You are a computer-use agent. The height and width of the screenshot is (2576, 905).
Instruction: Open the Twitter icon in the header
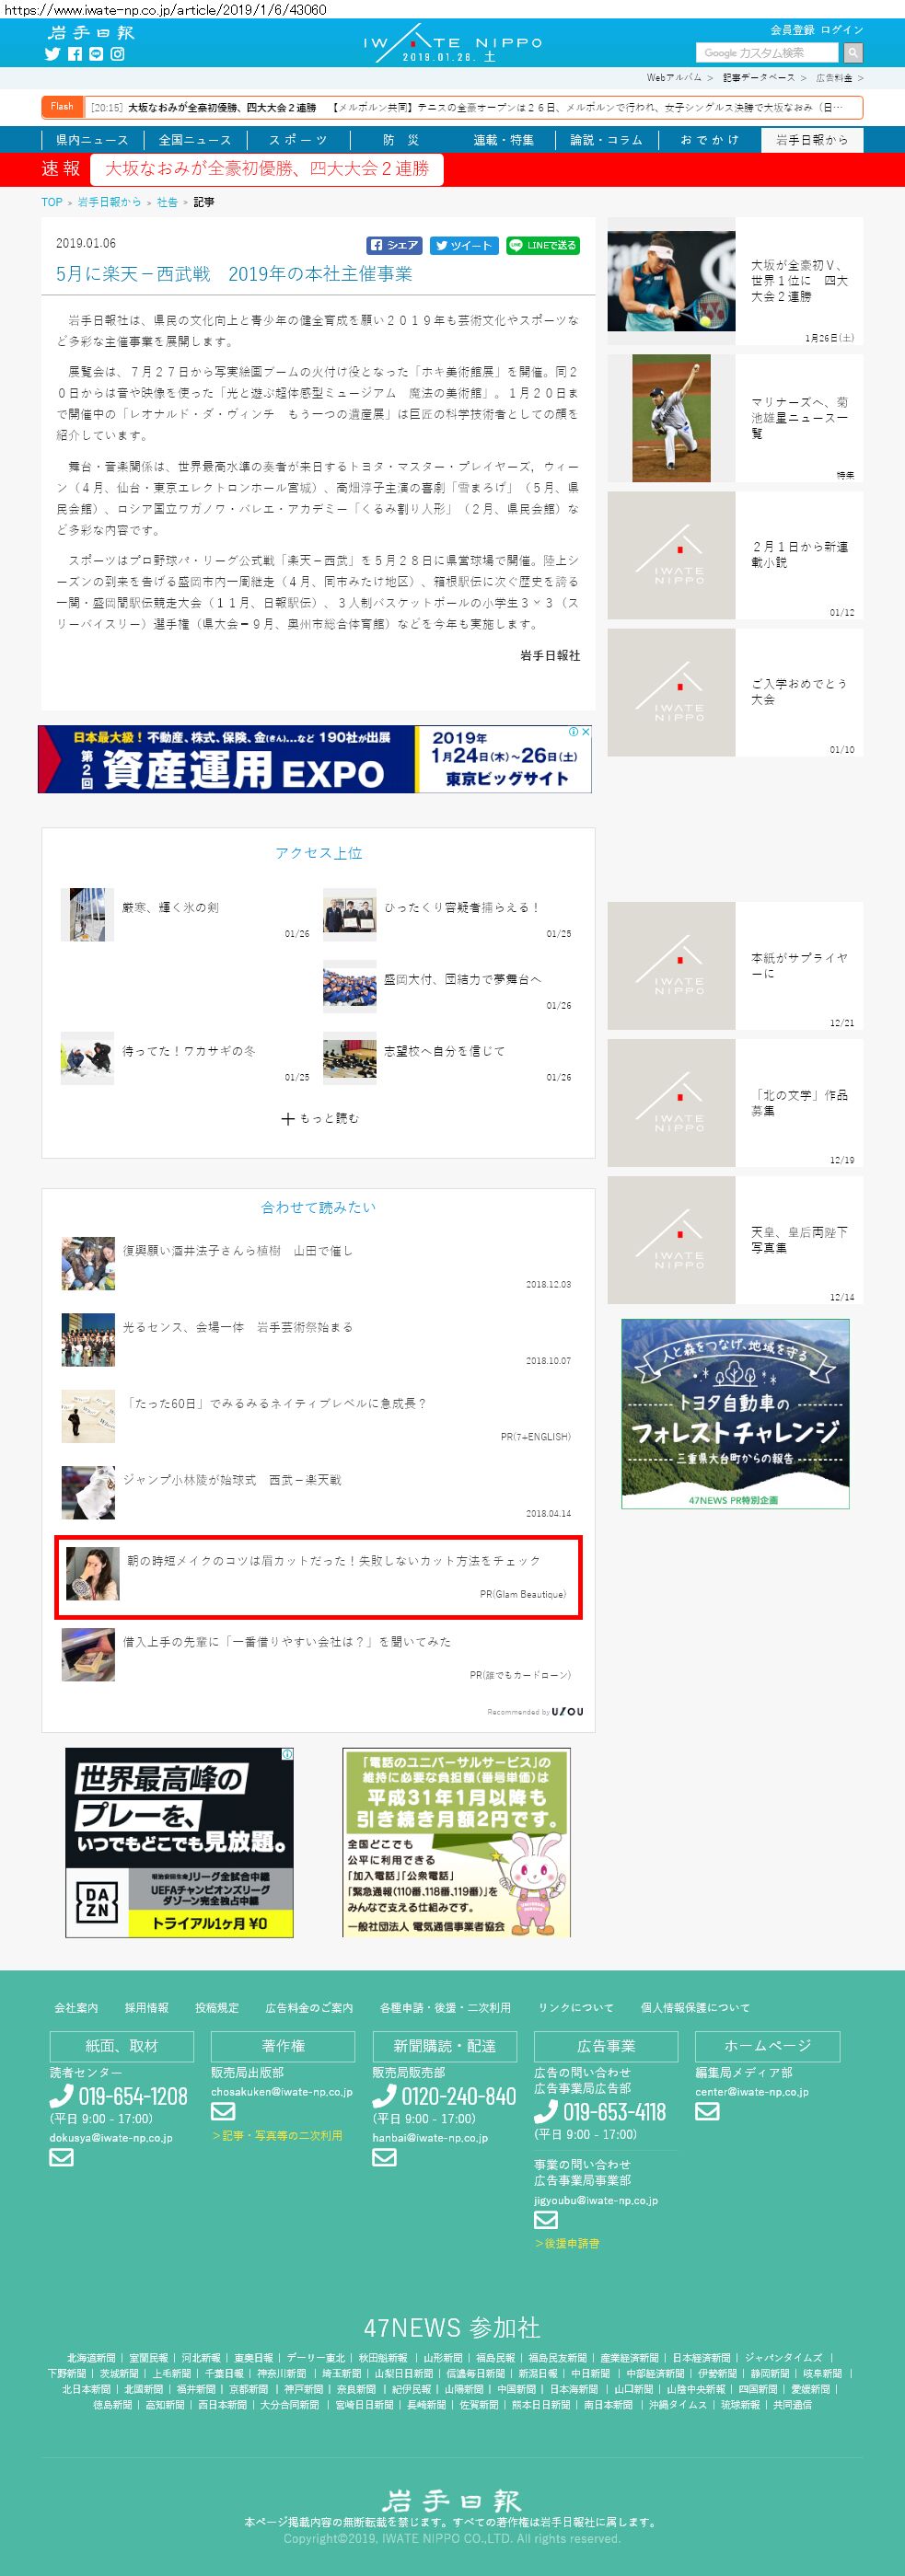[53, 54]
